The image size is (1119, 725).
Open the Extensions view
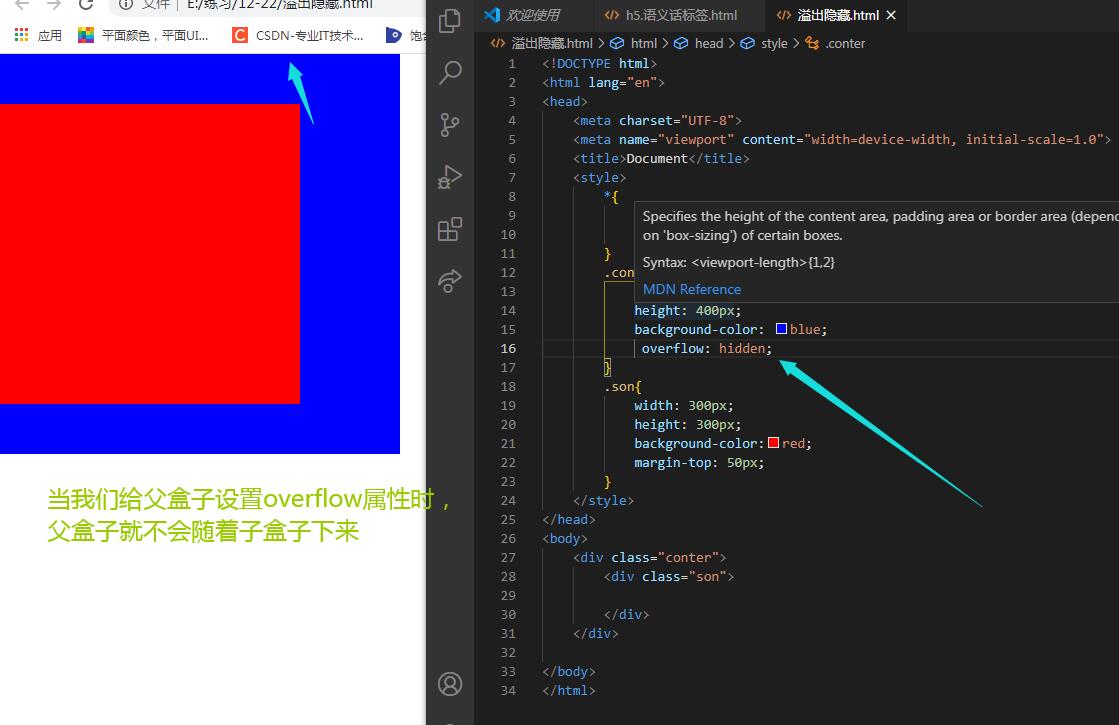[450, 229]
